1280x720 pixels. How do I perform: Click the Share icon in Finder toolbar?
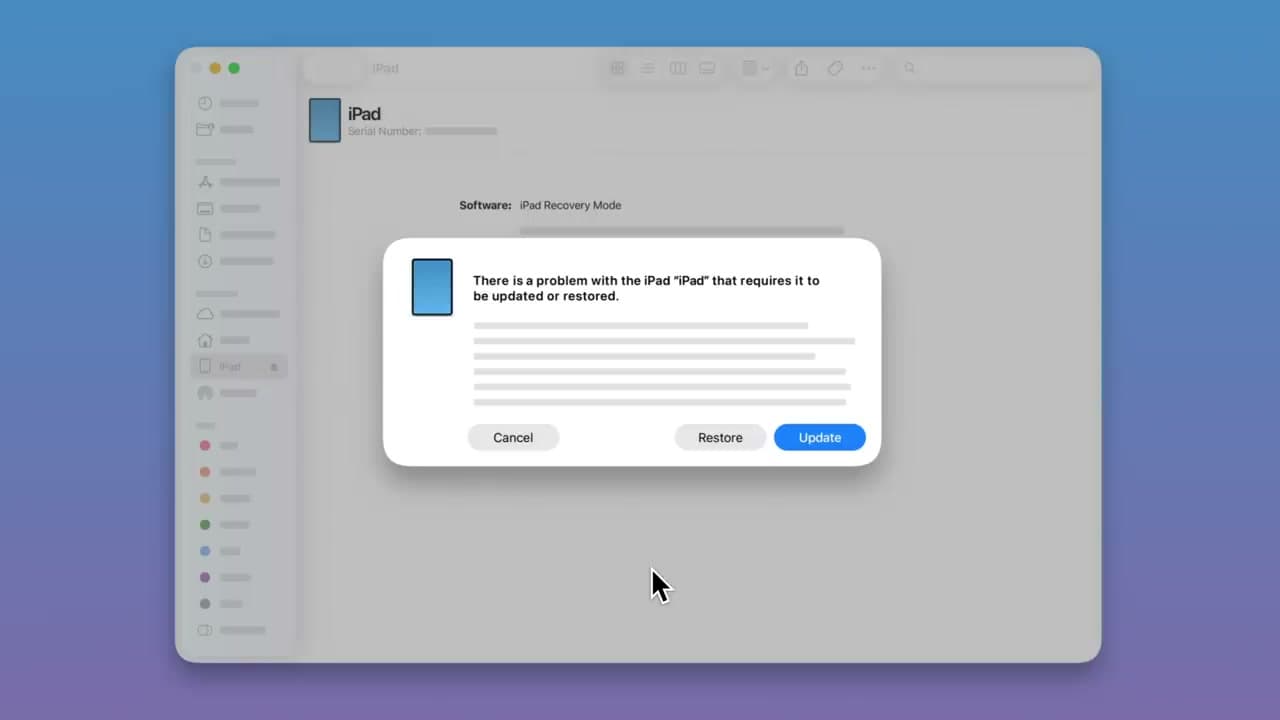801,68
